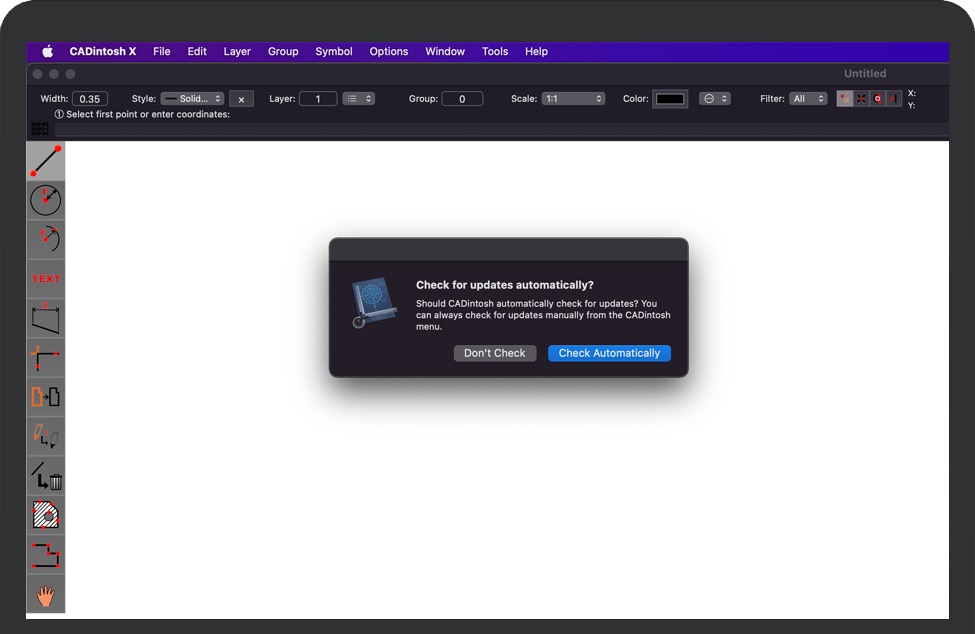Viewport: 975px width, 634px height.
Task: Click the Check Automatically button
Action: coord(609,353)
